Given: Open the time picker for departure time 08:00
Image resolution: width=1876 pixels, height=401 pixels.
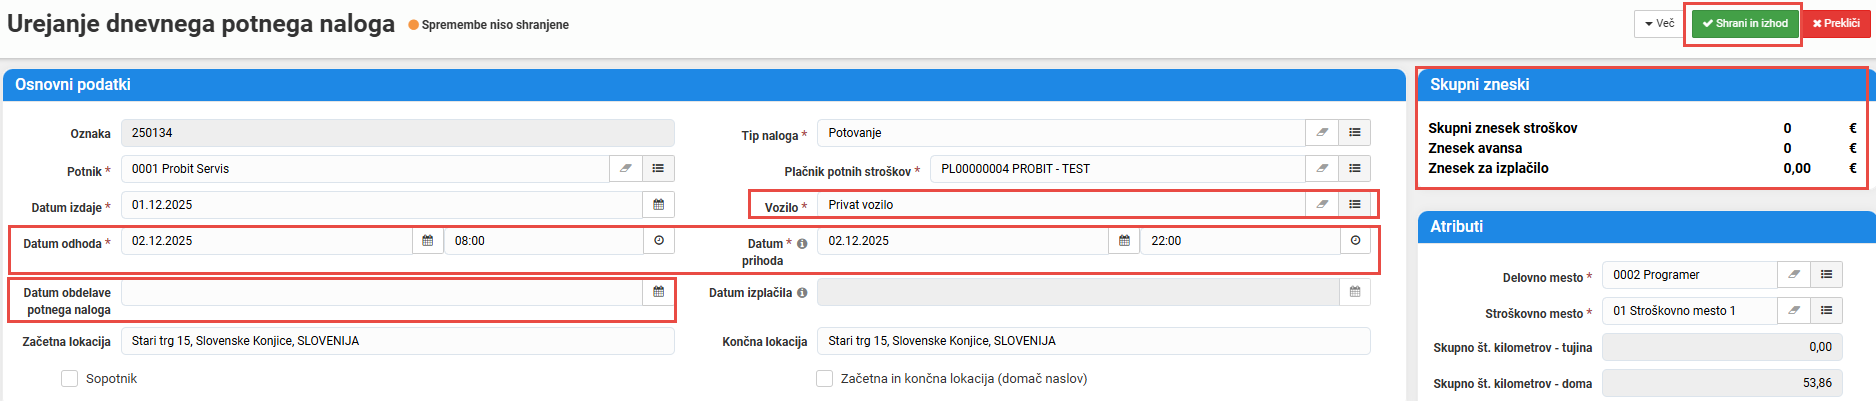Looking at the screenshot, I should point(658,241).
